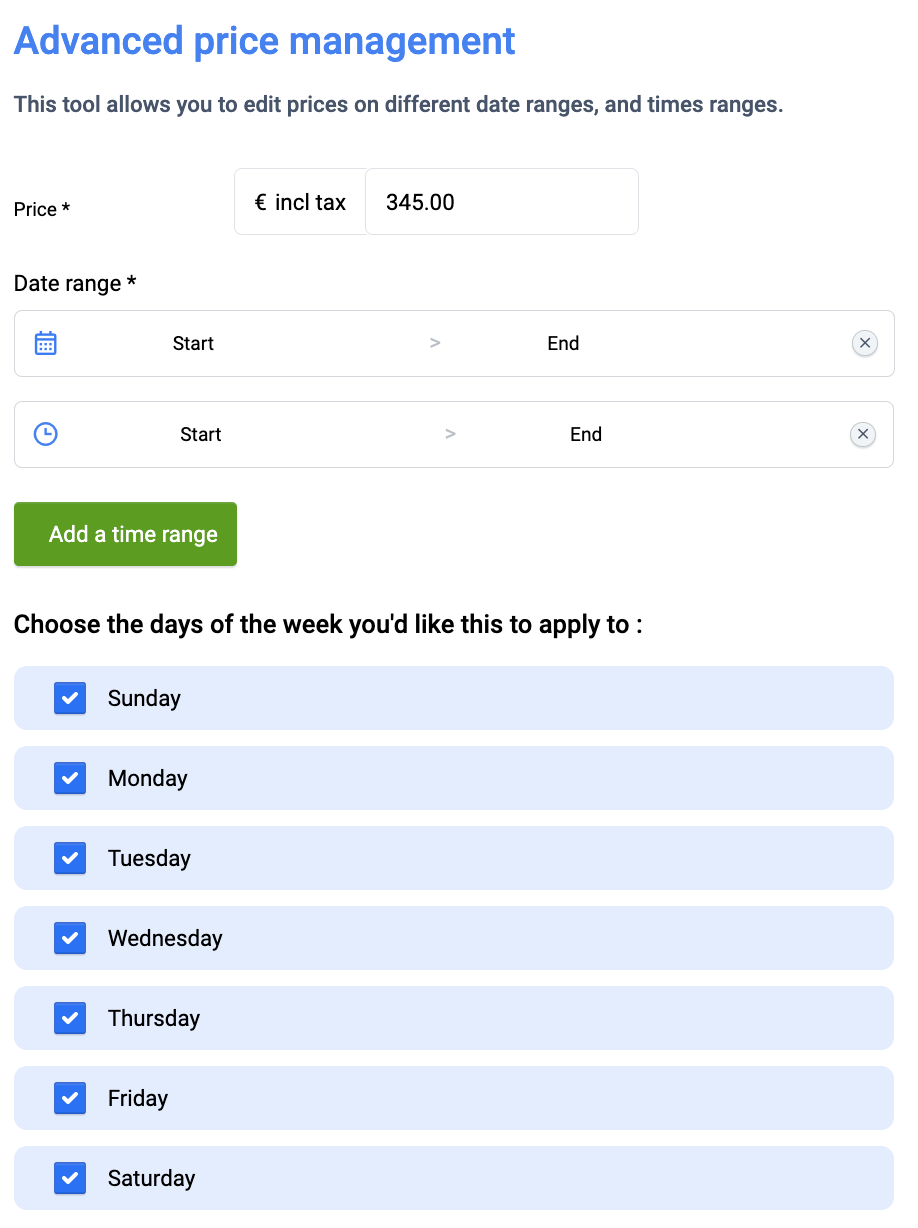Disable the Thursday checkbox

[70, 1018]
